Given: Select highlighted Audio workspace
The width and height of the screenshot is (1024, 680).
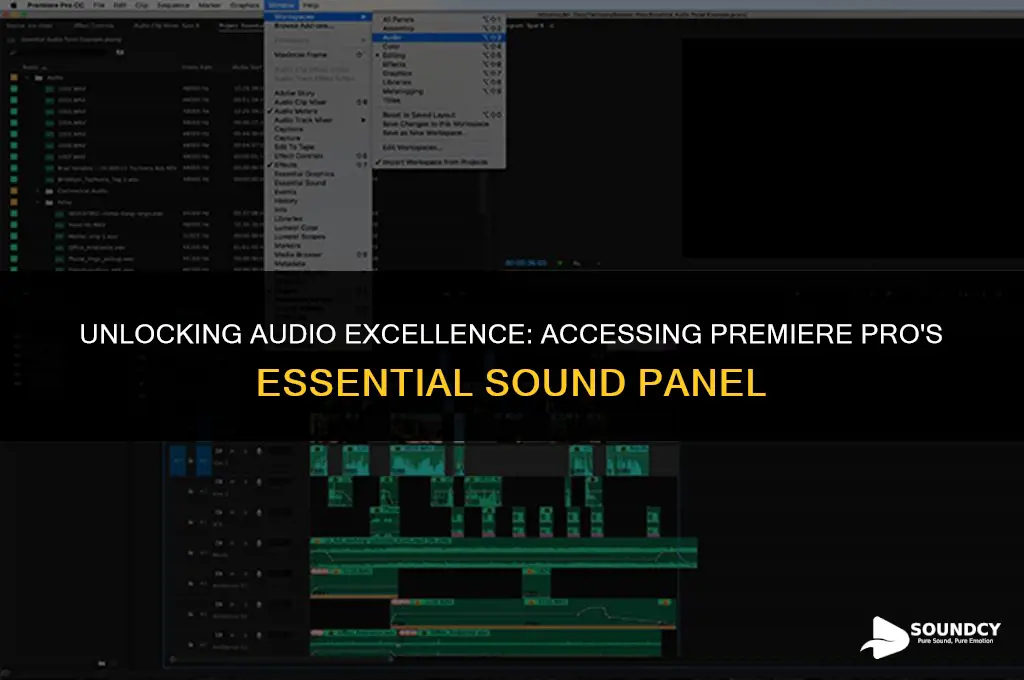Looking at the screenshot, I should [439, 37].
